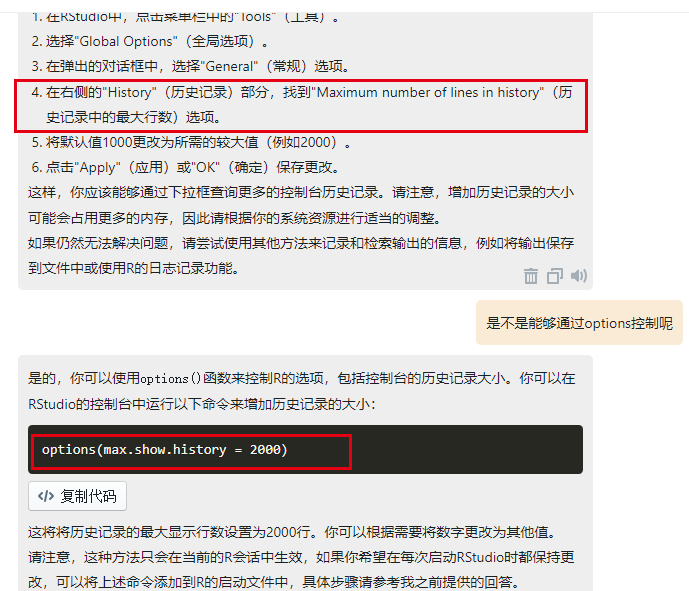Click the value 2000 in the code block

[x=265, y=450]
